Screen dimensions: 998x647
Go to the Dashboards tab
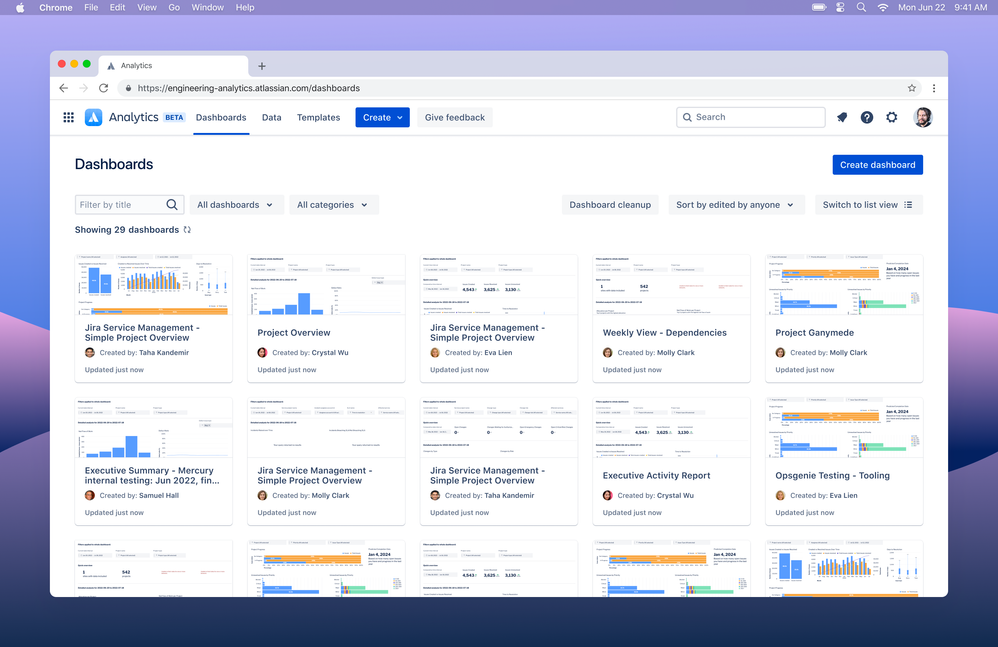pyautogui.click(x=221, y=117)
